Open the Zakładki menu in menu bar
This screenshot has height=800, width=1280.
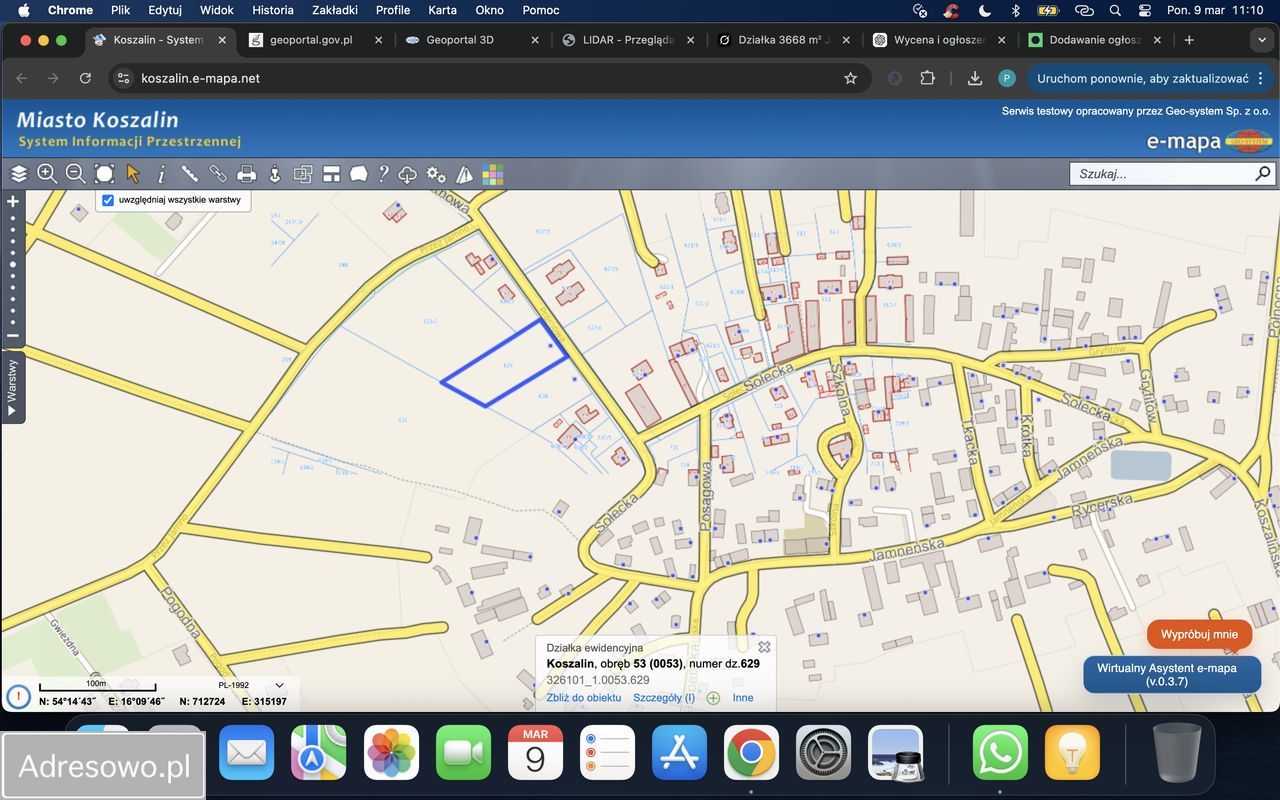pyautogui.click(x=335, y=10)
